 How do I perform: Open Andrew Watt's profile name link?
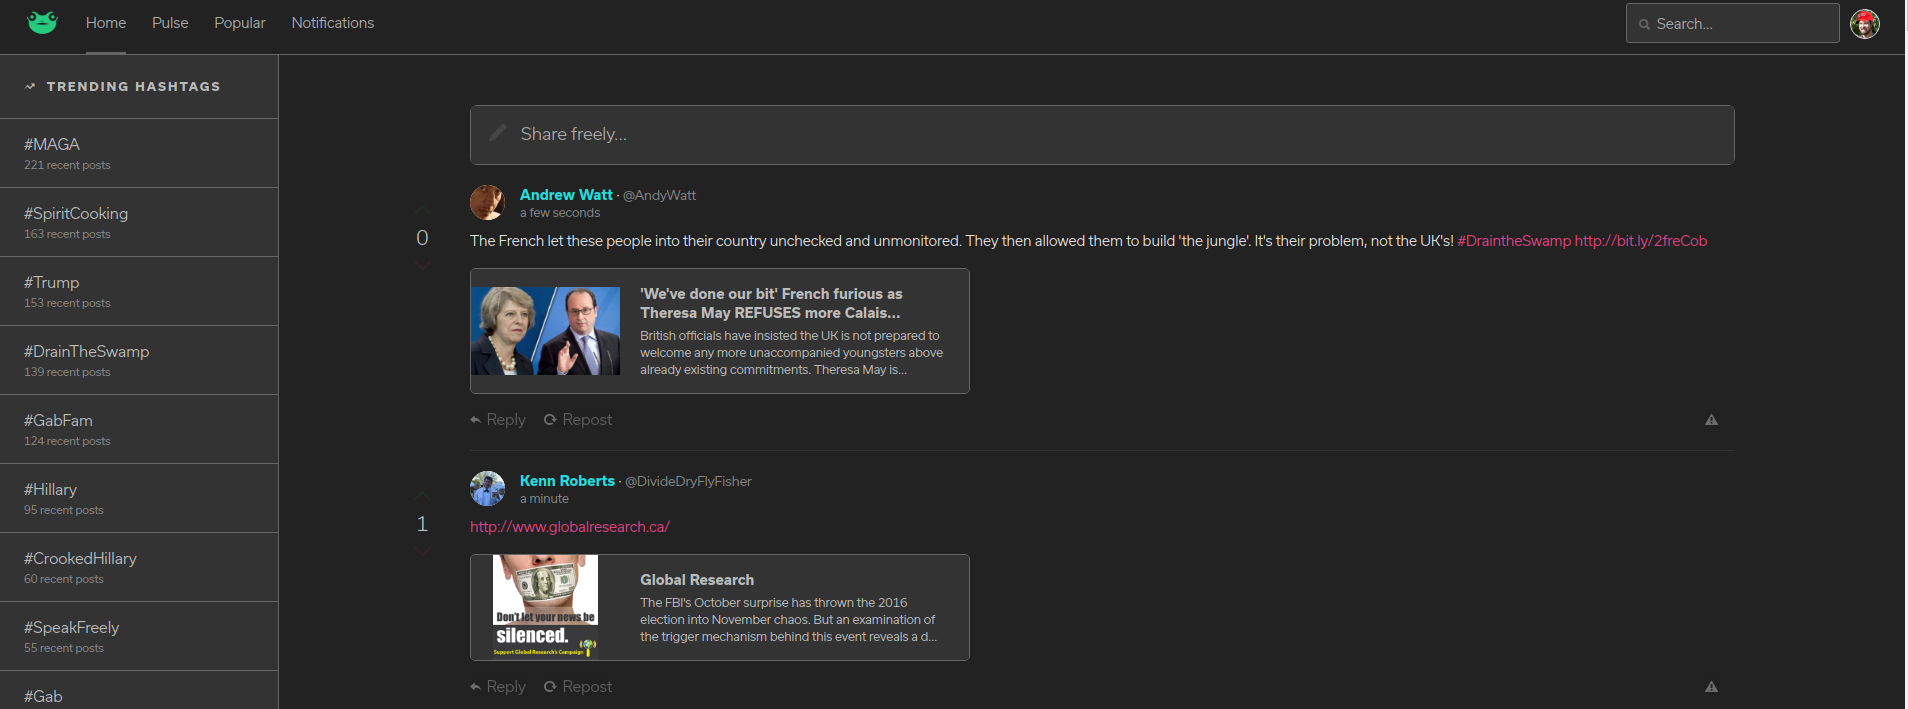[566, 195]
